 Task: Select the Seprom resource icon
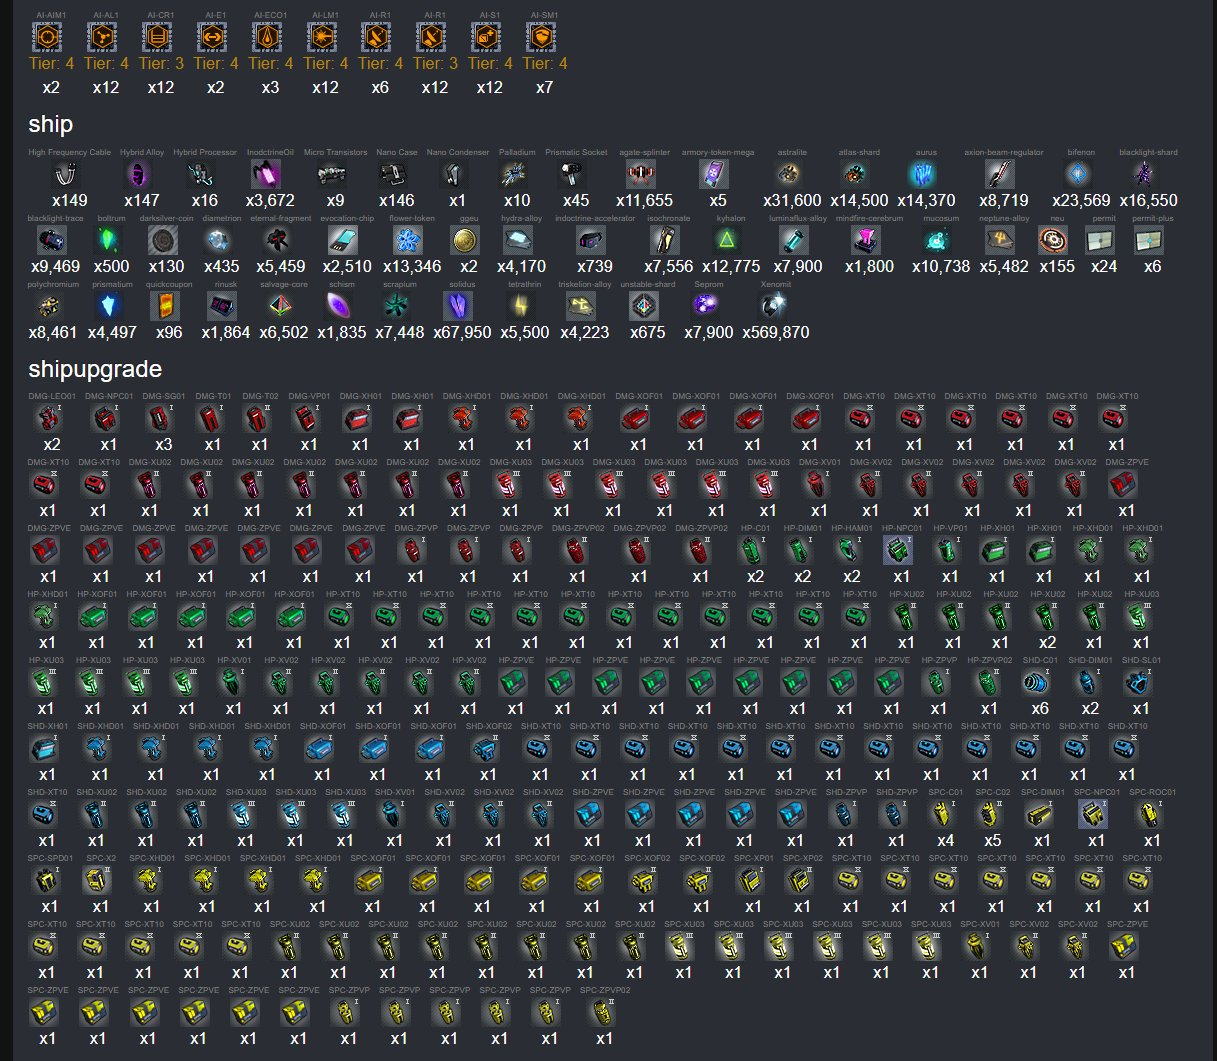708,307
